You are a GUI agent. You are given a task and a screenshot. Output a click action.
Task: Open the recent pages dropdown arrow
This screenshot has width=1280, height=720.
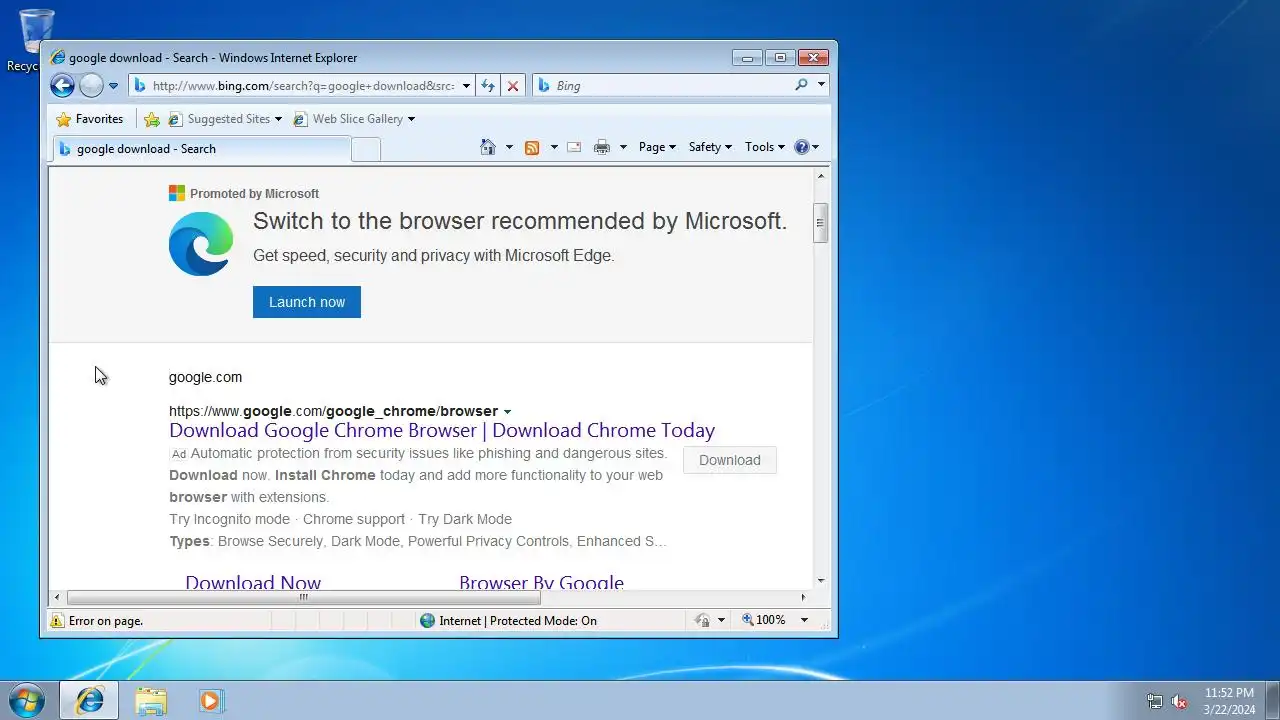(113, 86)
